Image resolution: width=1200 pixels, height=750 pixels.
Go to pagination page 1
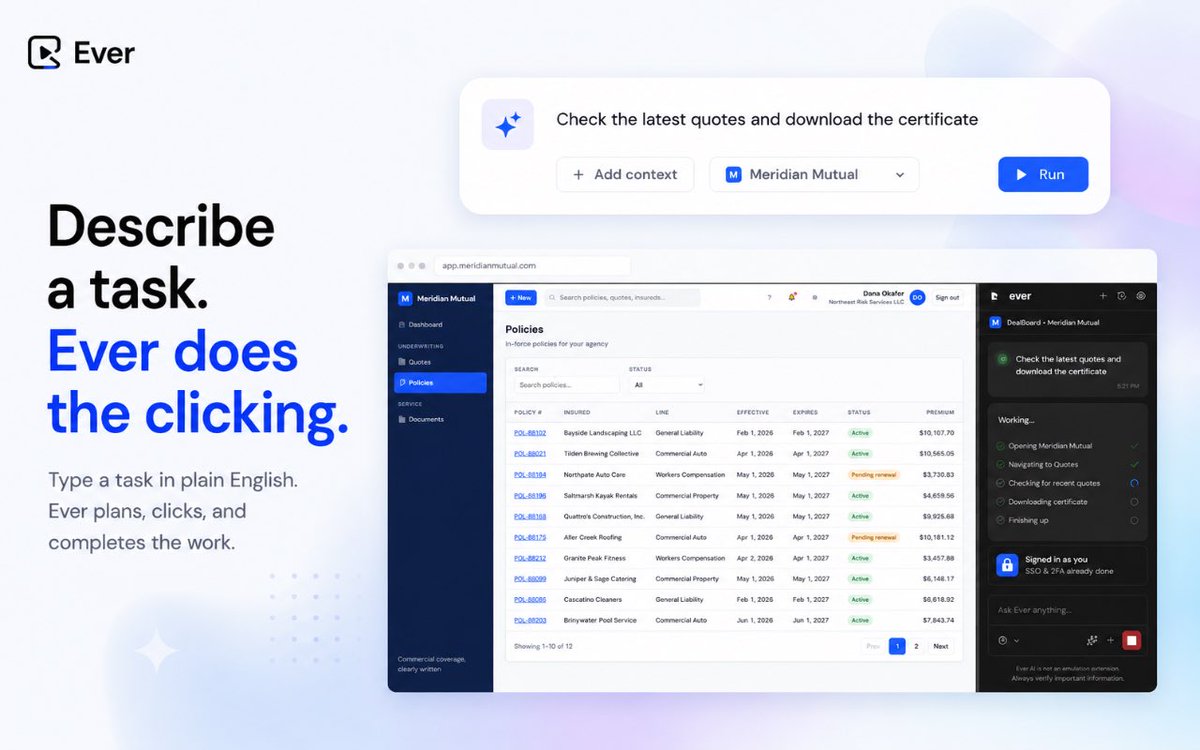point(897,647)
